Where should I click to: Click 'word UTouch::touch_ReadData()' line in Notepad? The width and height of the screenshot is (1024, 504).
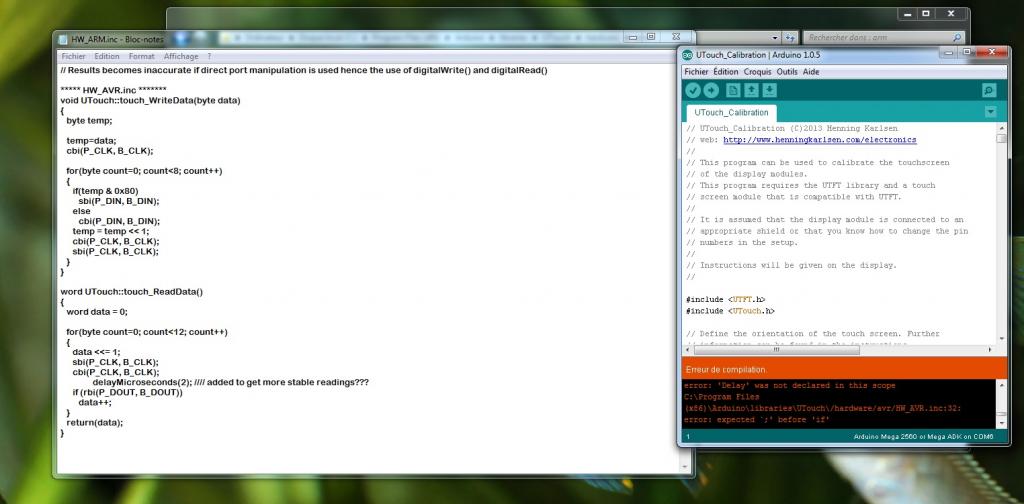click(x=131, y=292)
